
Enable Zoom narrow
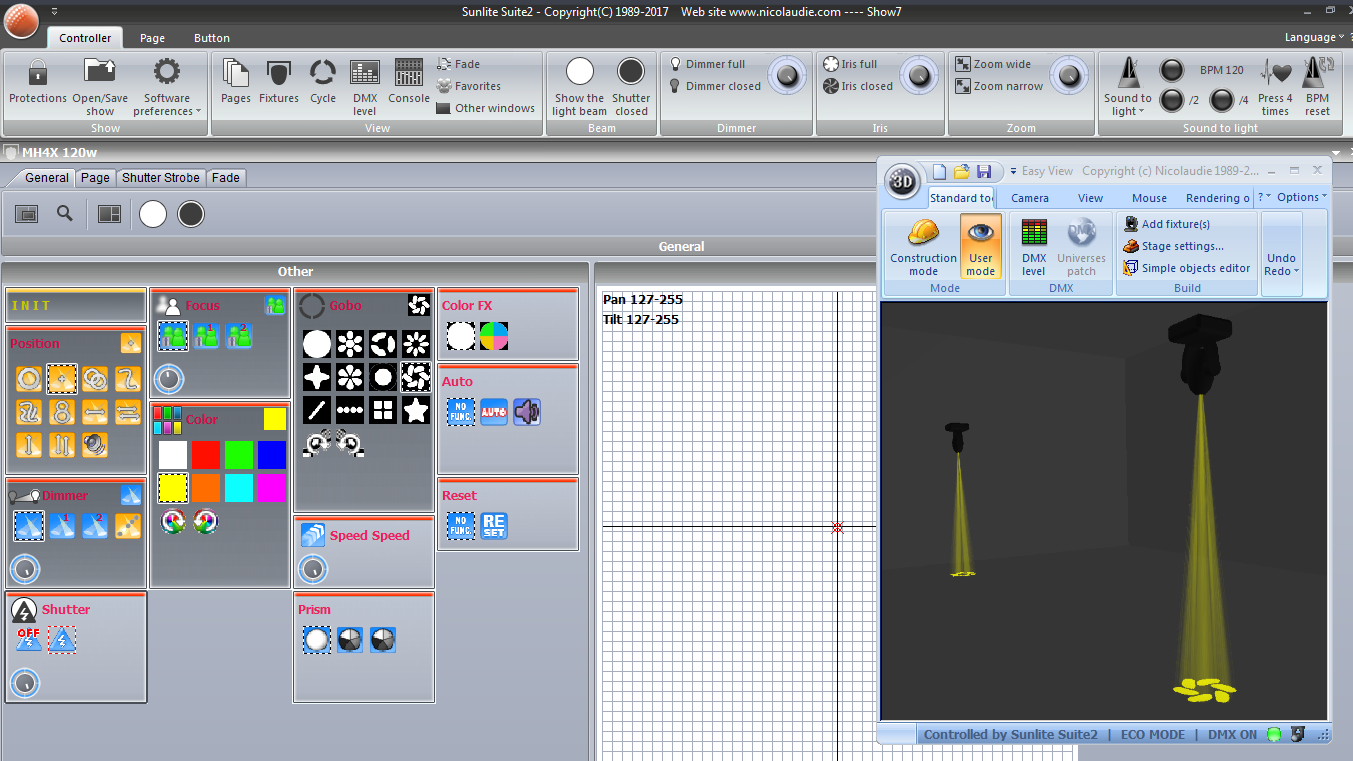click(x=1000, y=86)
